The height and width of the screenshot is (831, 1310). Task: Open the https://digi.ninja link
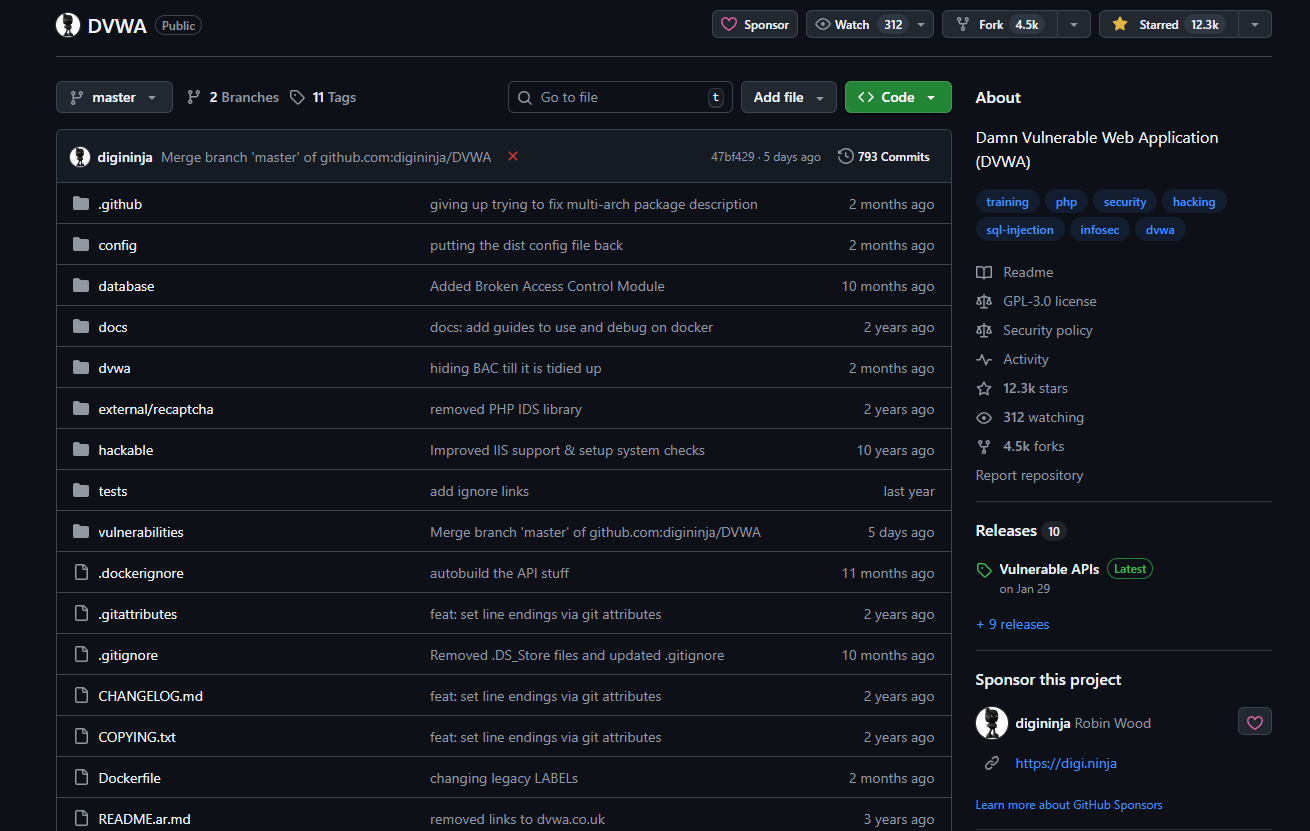(x=1066, y=763)
